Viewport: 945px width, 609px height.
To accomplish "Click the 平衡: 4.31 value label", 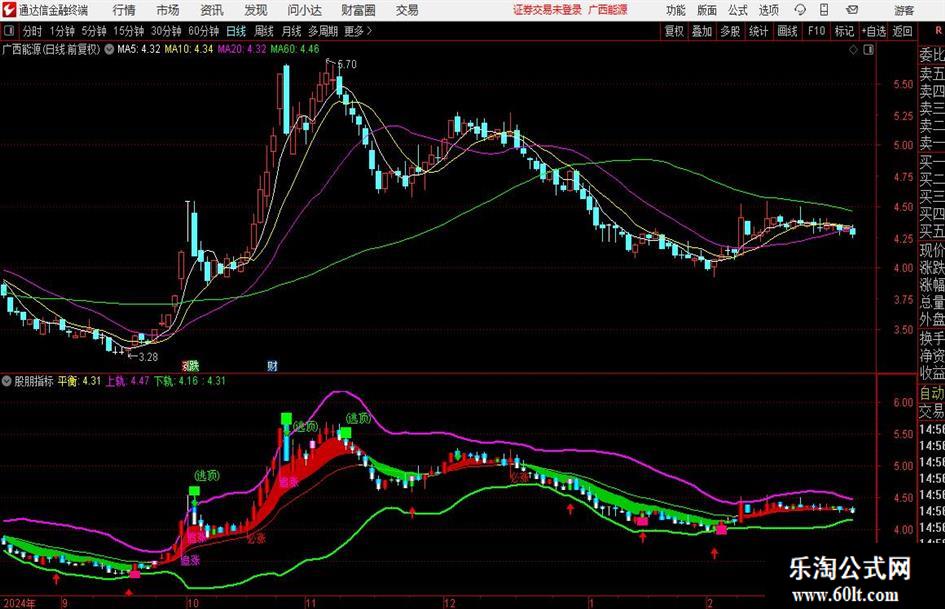I will 80,381.
